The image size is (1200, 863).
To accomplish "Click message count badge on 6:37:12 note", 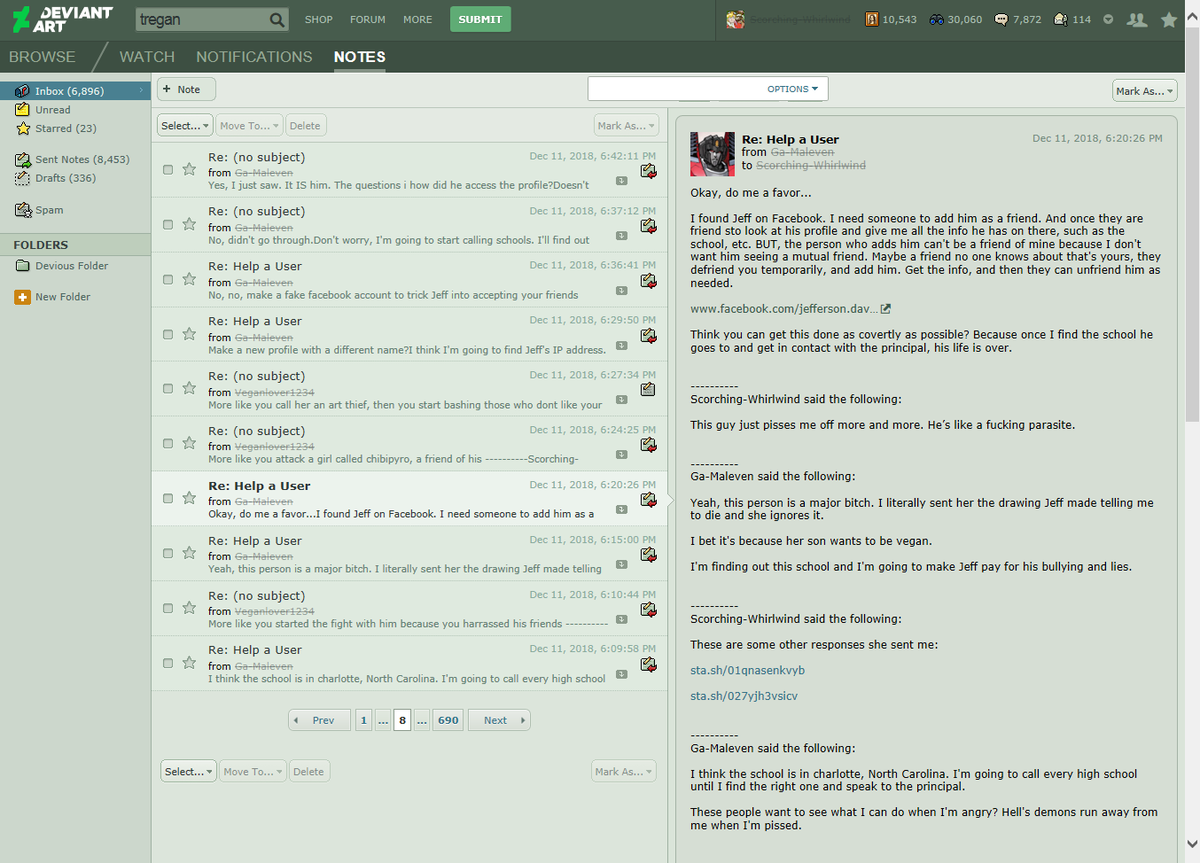I will point(621,236).
